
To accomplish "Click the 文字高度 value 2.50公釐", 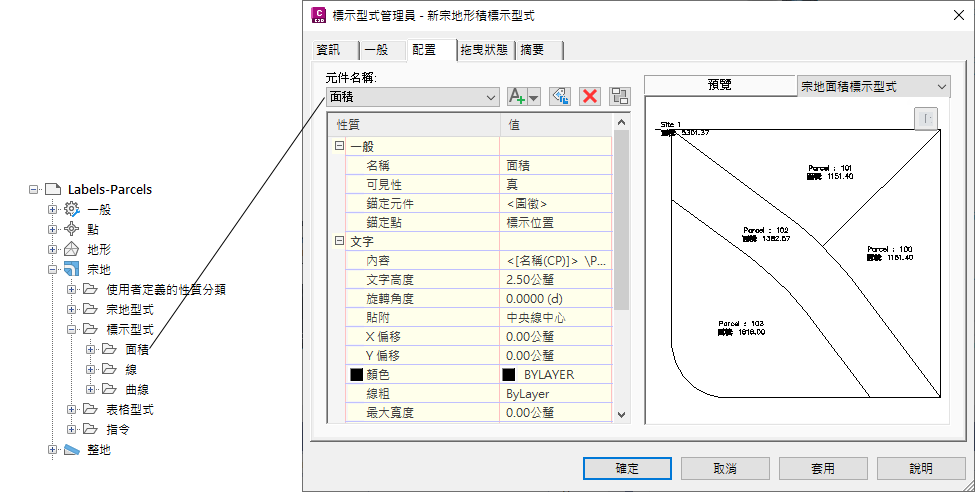I will point(556,280).
